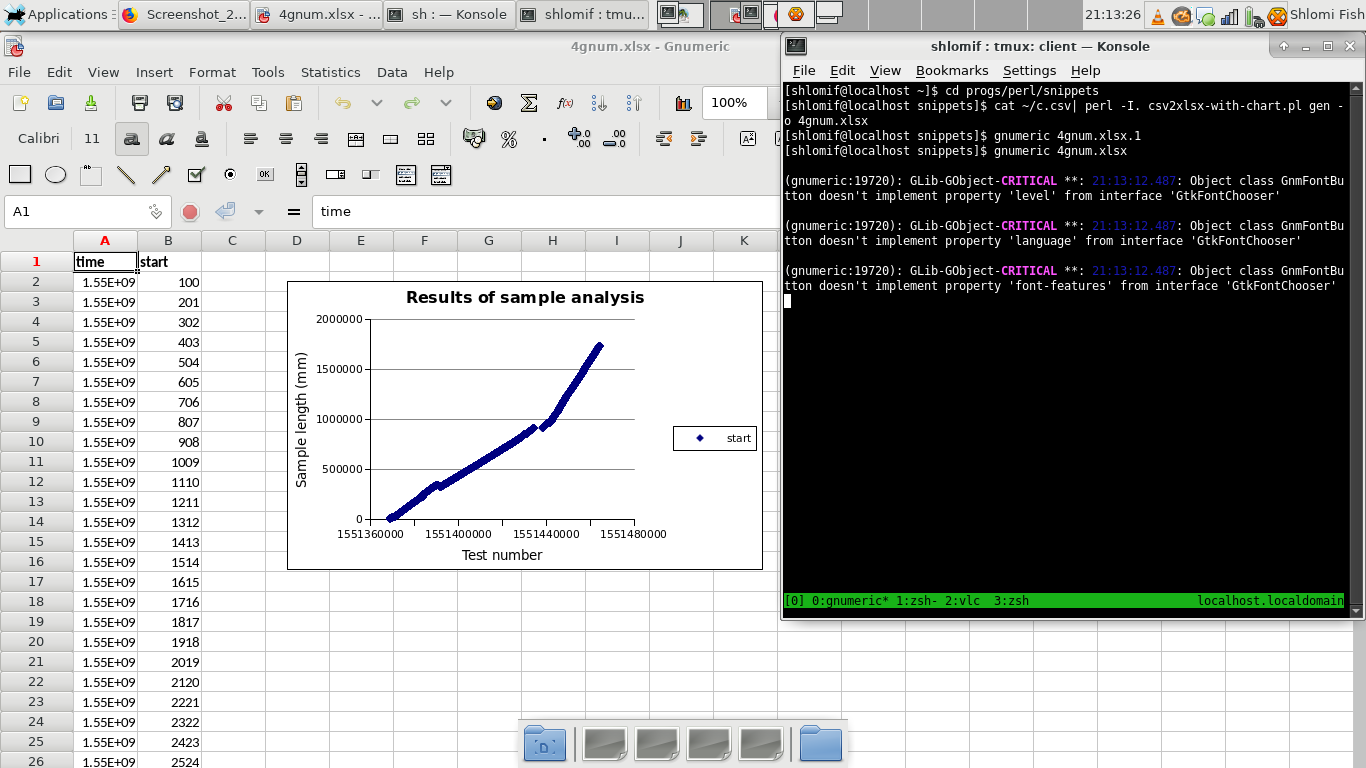Open Gnumeric's Format menu
This screenshot has width=1366, height=768.
point(212,72)
